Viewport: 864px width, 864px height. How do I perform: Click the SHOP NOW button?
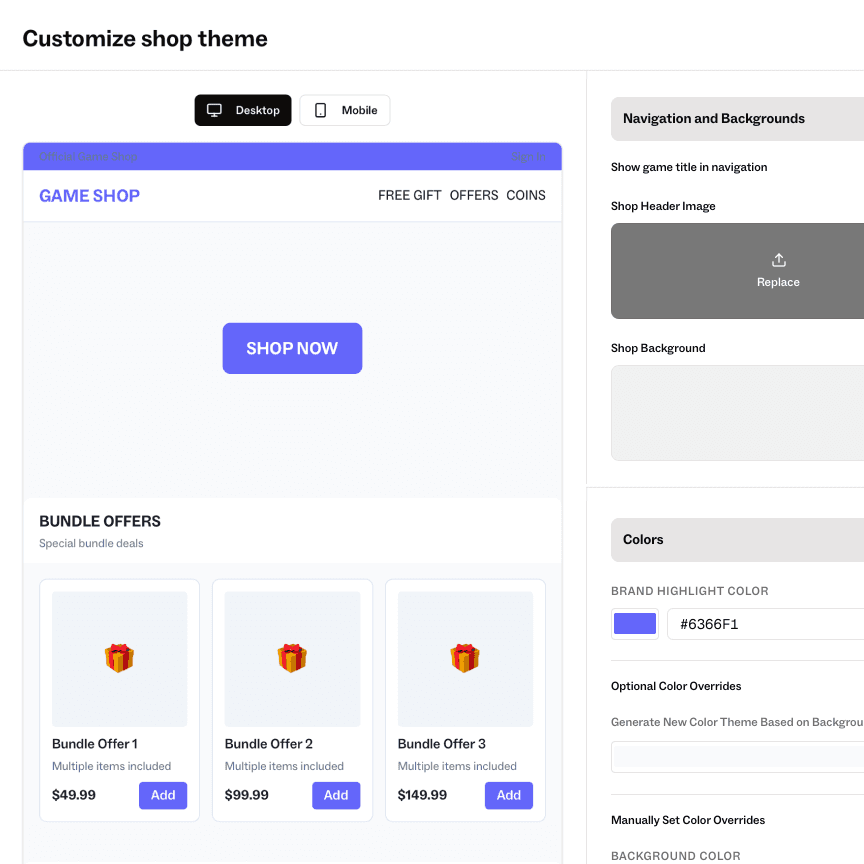click(x=292, y=348)
